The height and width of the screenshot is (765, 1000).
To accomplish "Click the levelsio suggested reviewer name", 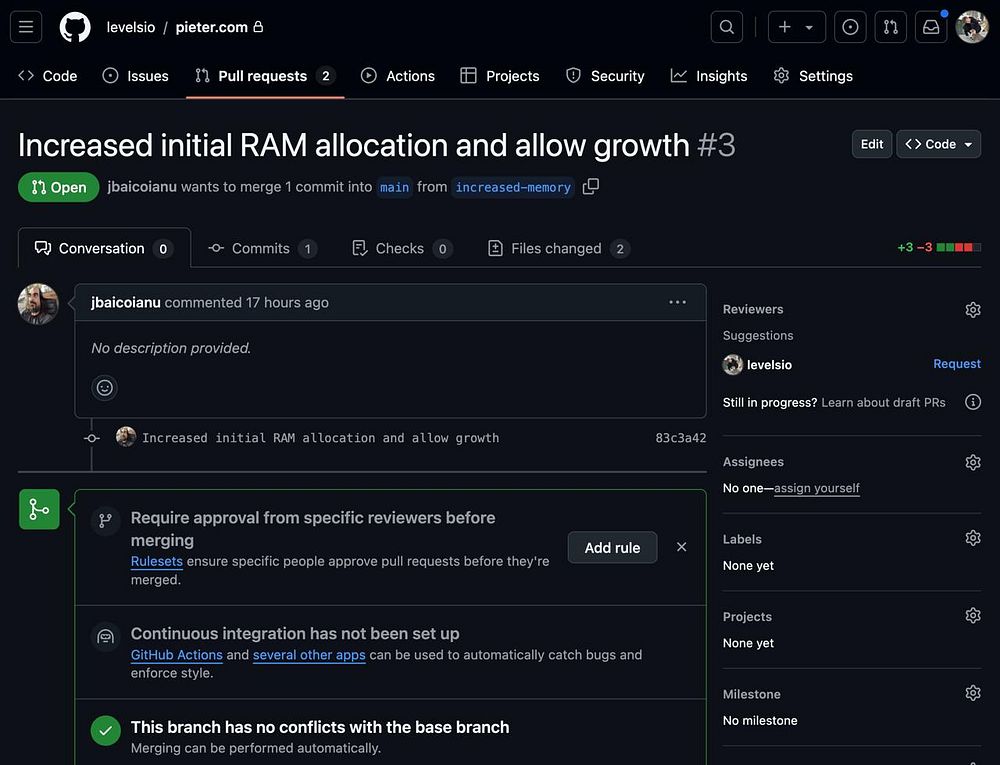I will [769, 365].
